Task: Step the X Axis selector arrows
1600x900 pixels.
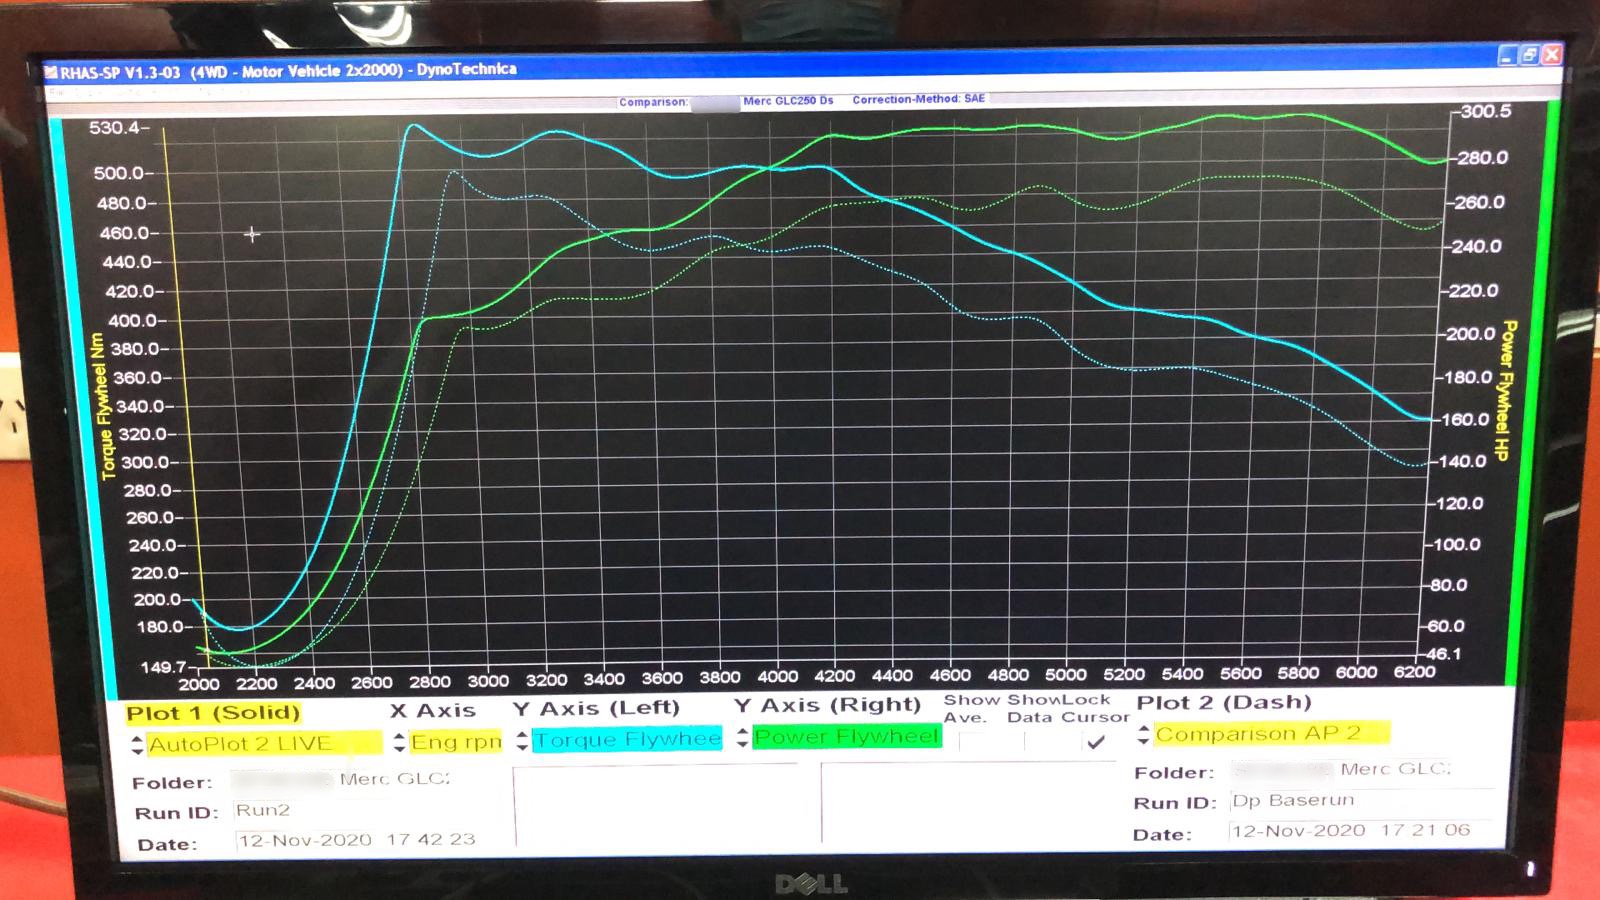Action: (399, 743)
